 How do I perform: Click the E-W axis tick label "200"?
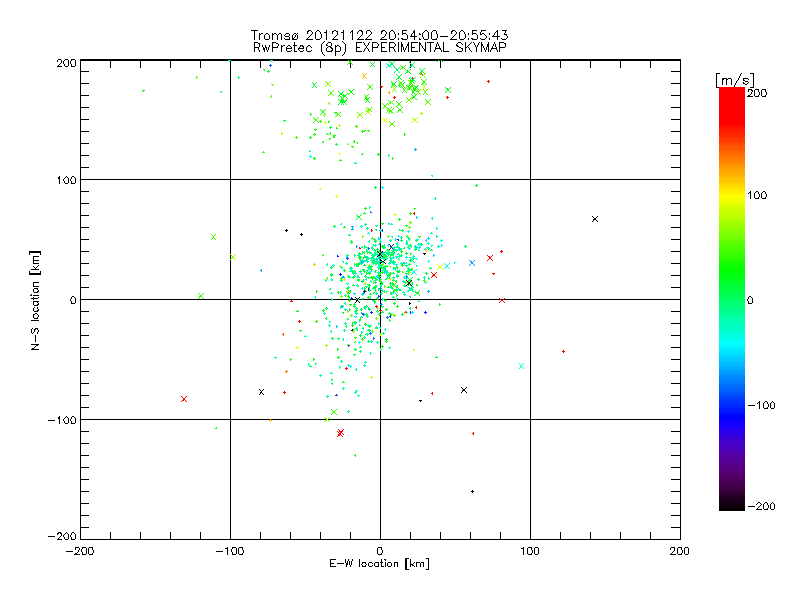click(x=680, y=551)
